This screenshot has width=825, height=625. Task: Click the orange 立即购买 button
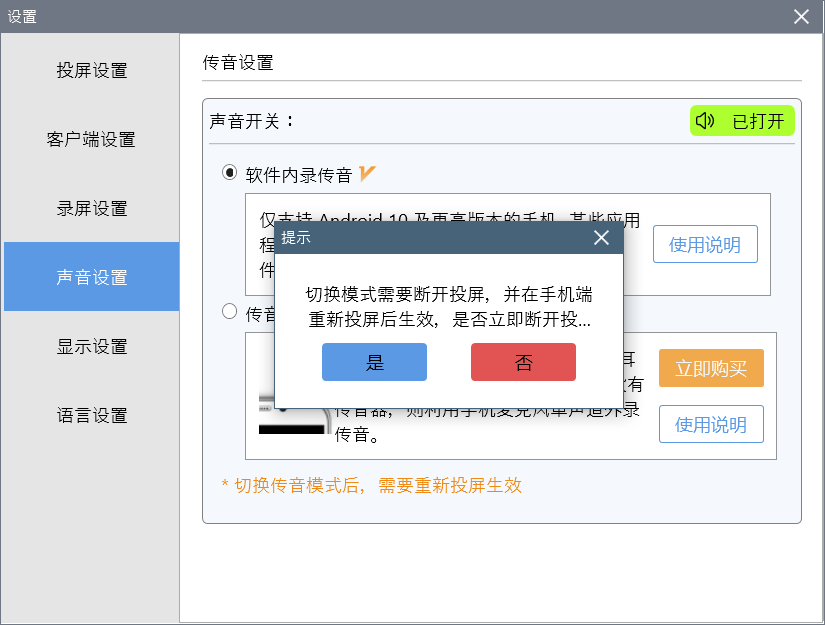point(711,368)
